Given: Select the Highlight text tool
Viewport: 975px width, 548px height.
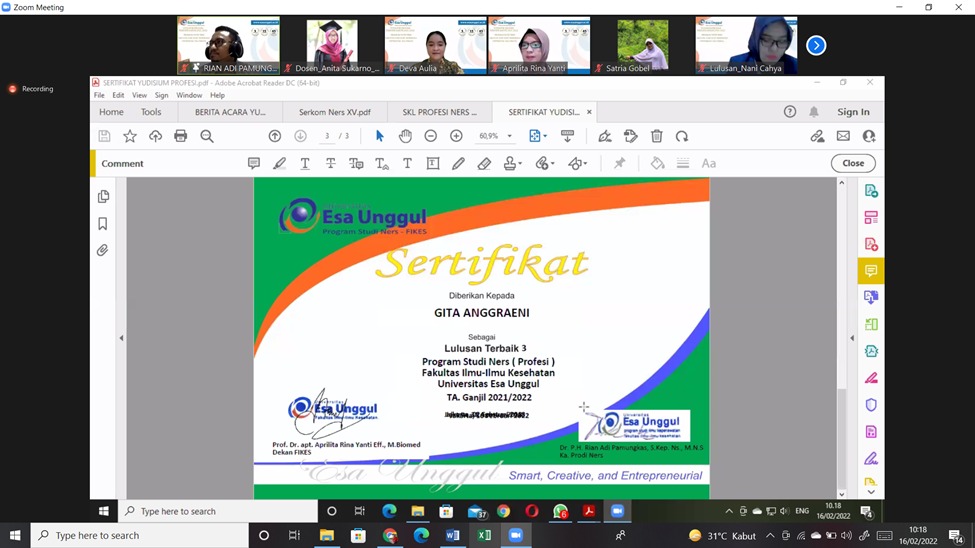Looking at the screenshot, I should (279, 164).
